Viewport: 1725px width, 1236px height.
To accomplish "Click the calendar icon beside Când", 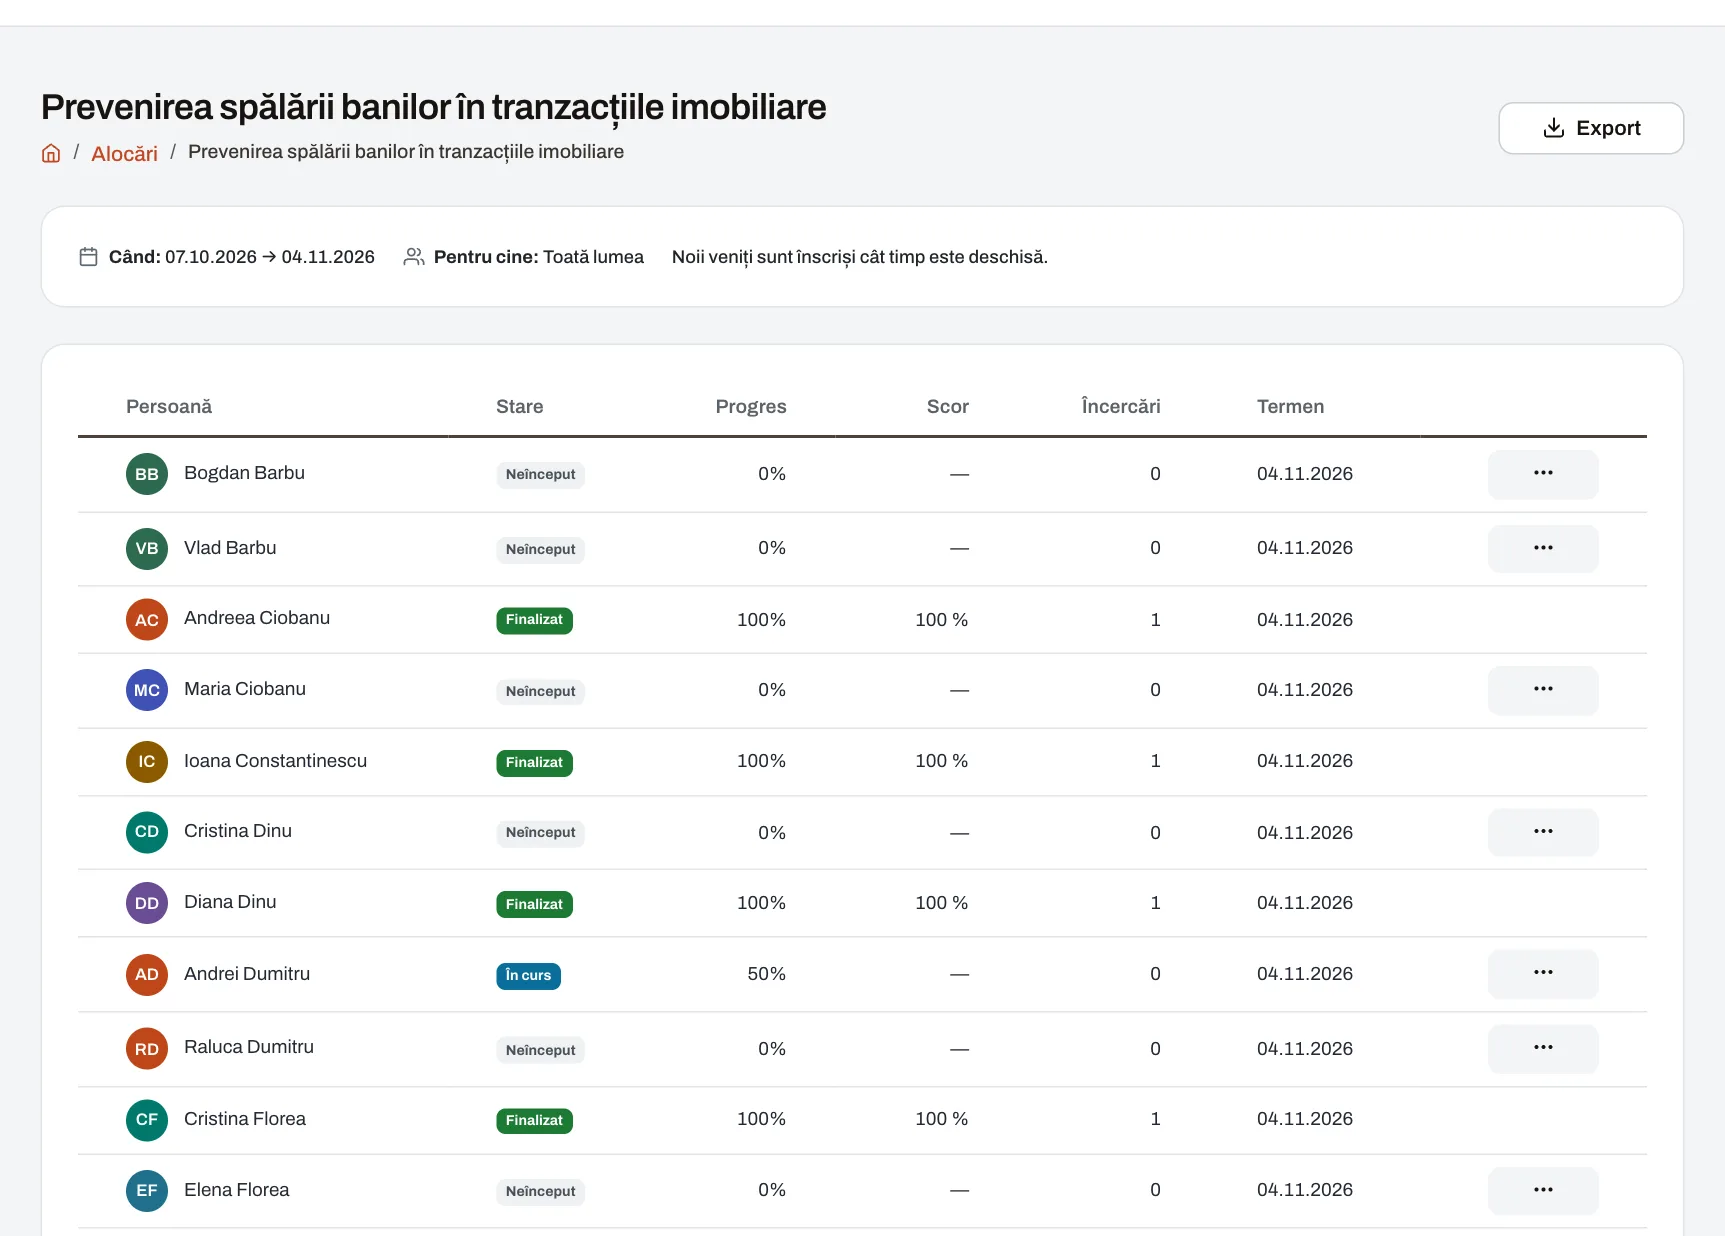I will (88, 257).
